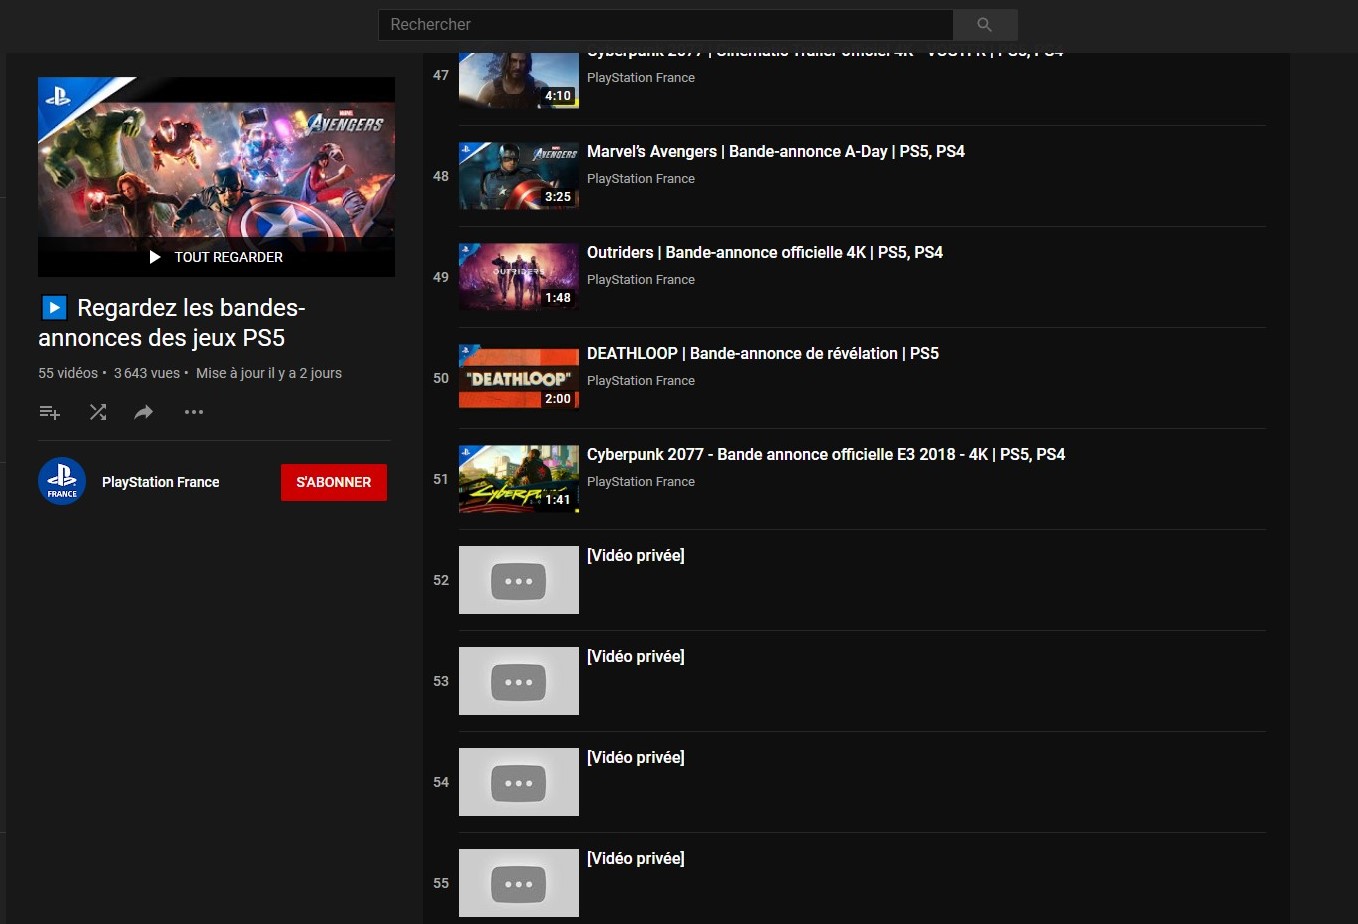The width and height of the screenshot is (1358, 924).
Task: Click Vidéo privée title at item 54
Action: [636, 757]
